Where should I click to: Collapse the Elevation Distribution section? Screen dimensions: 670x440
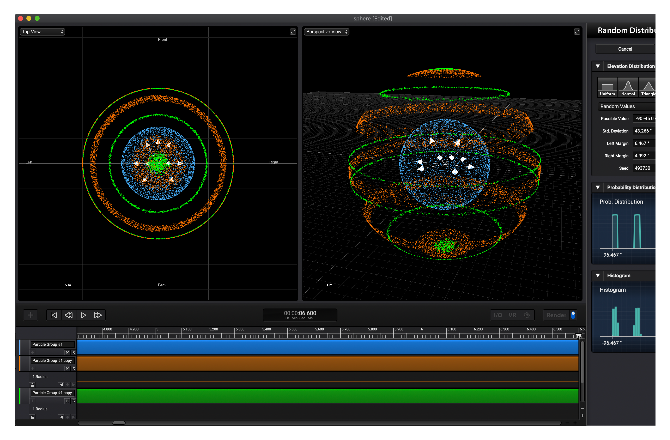click(x=597, y=67)
